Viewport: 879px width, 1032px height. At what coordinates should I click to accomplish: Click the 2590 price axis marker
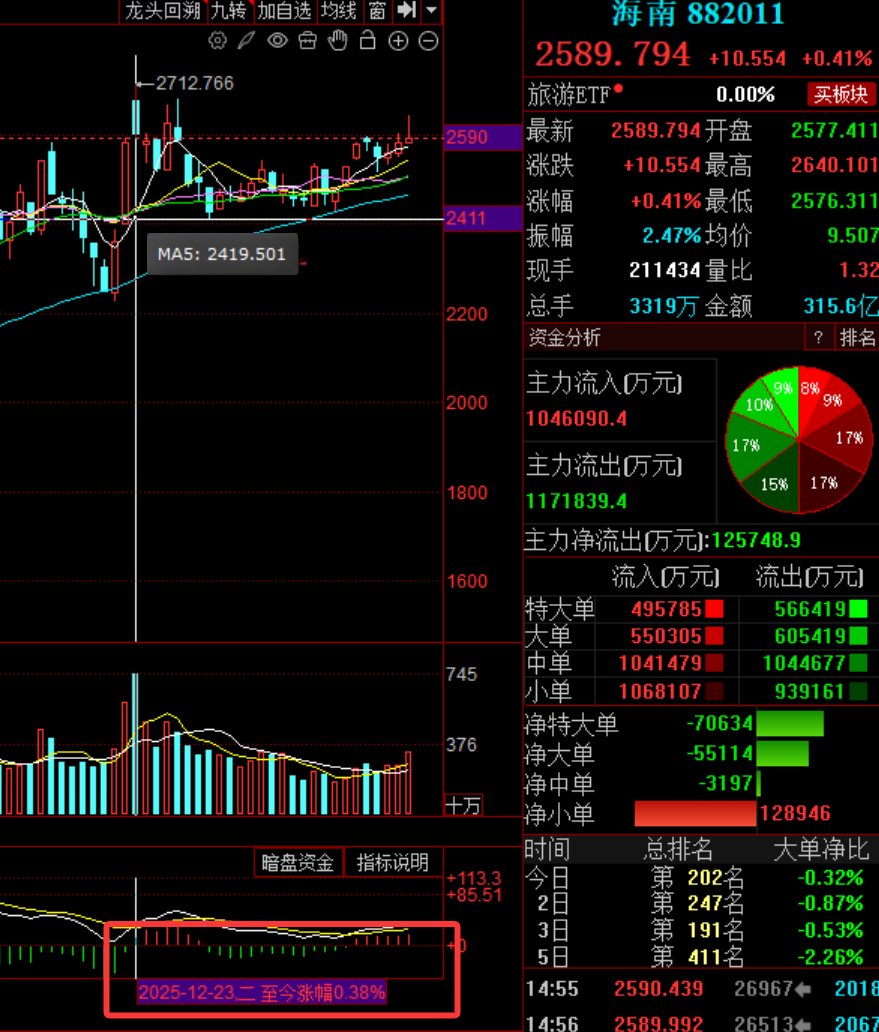click(x=482, y=138)
